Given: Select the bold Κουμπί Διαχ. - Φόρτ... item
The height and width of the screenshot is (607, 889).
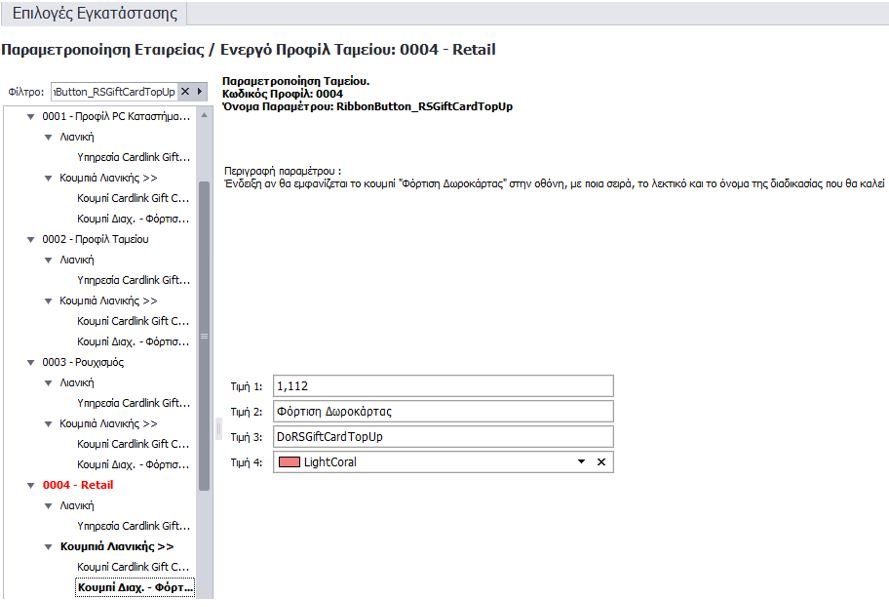Looking at the screenshot, I should pyautogui.click(x=133, y=587).
